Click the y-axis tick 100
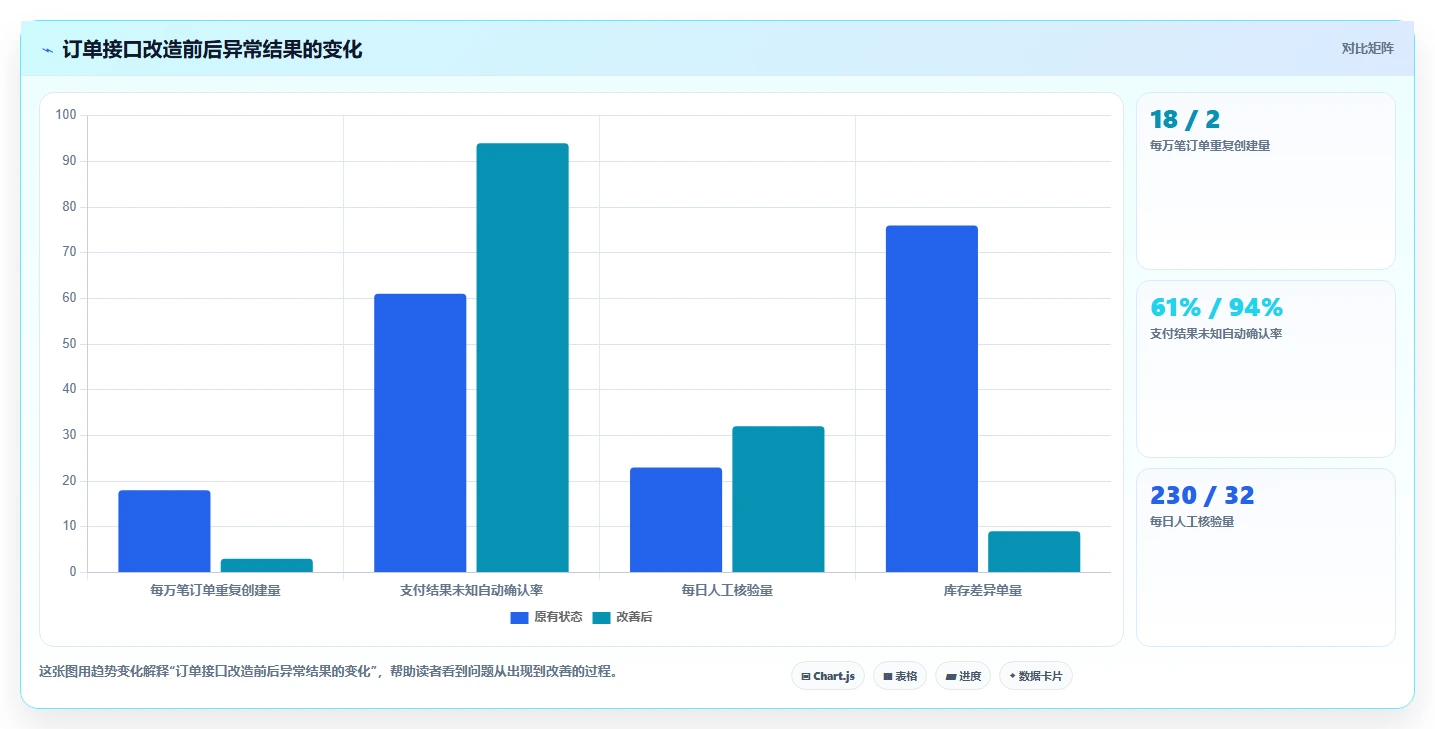The height and width of the screenshot is (729, 1435). tap(66, 115)
